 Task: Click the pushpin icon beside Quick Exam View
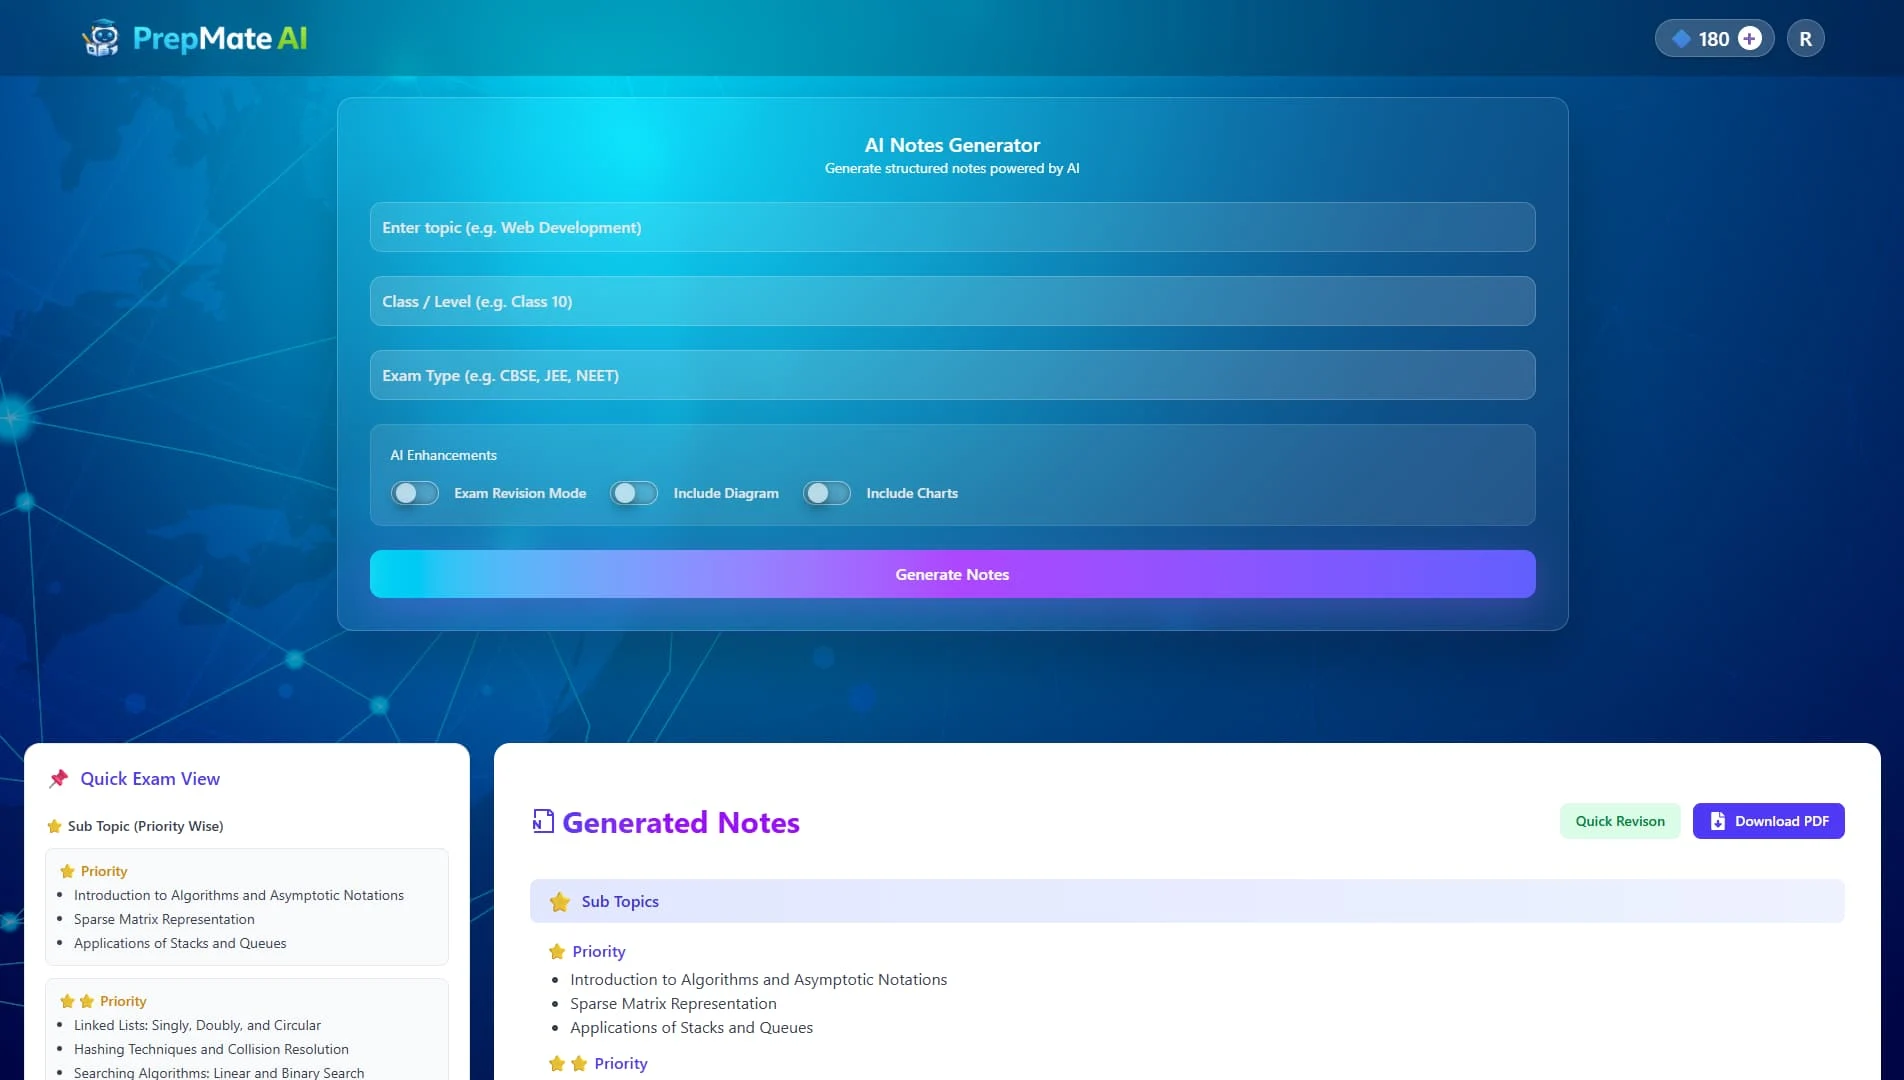pos(59,778)
